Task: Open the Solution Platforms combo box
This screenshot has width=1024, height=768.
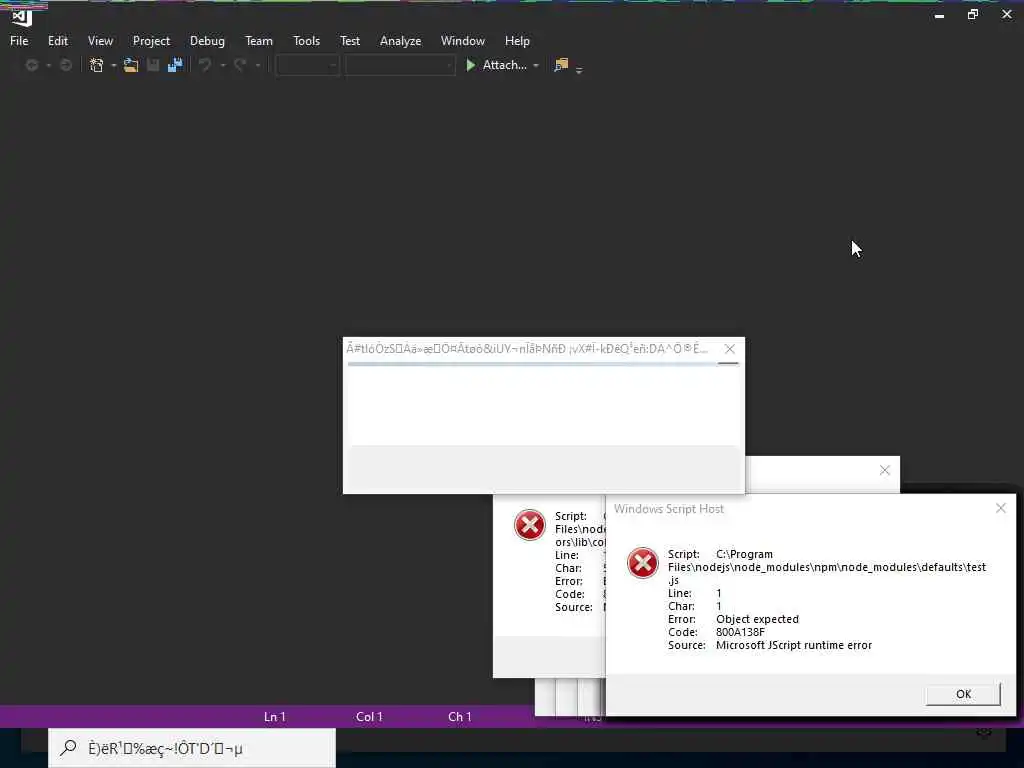Action: (x=400, y=65)
